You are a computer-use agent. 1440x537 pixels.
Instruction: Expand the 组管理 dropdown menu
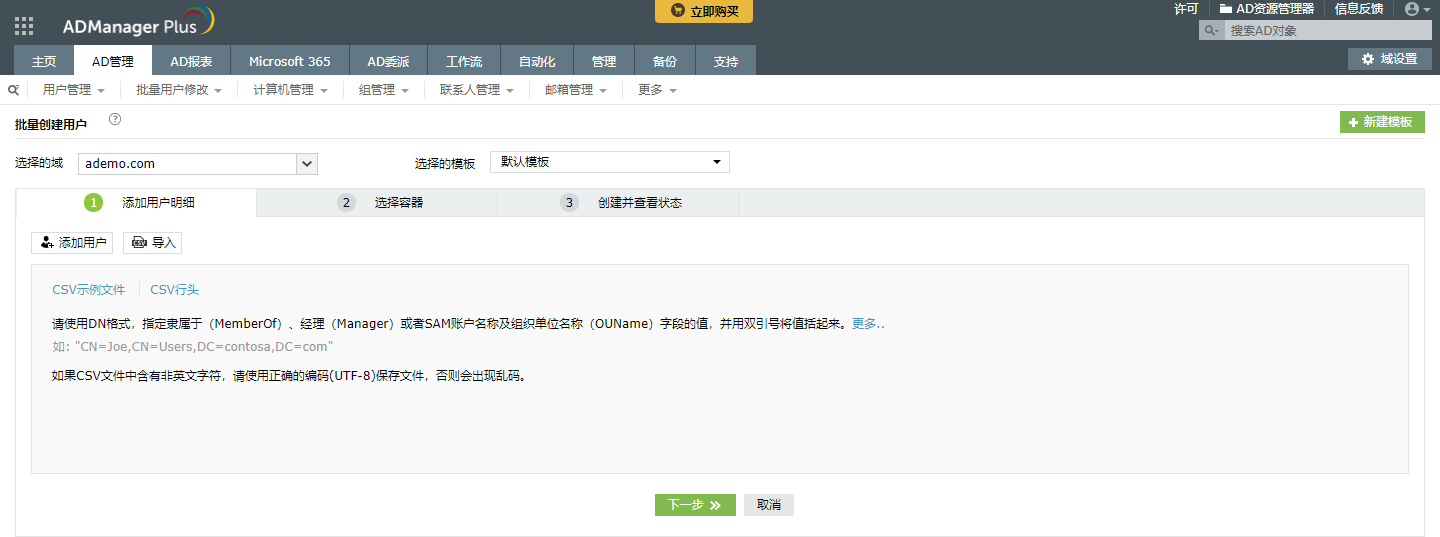[x=384, y=90]
